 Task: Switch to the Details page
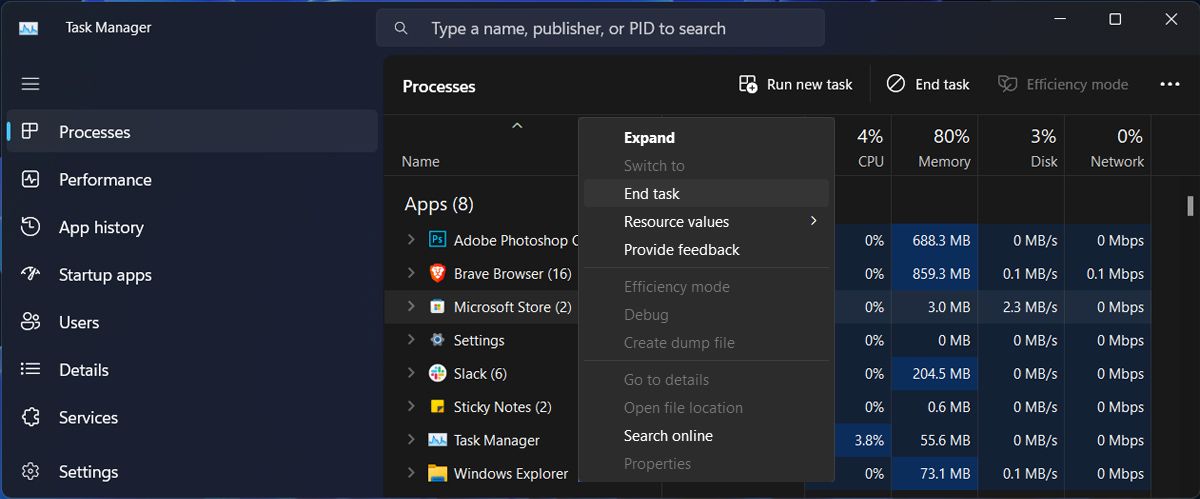point(192,370)
